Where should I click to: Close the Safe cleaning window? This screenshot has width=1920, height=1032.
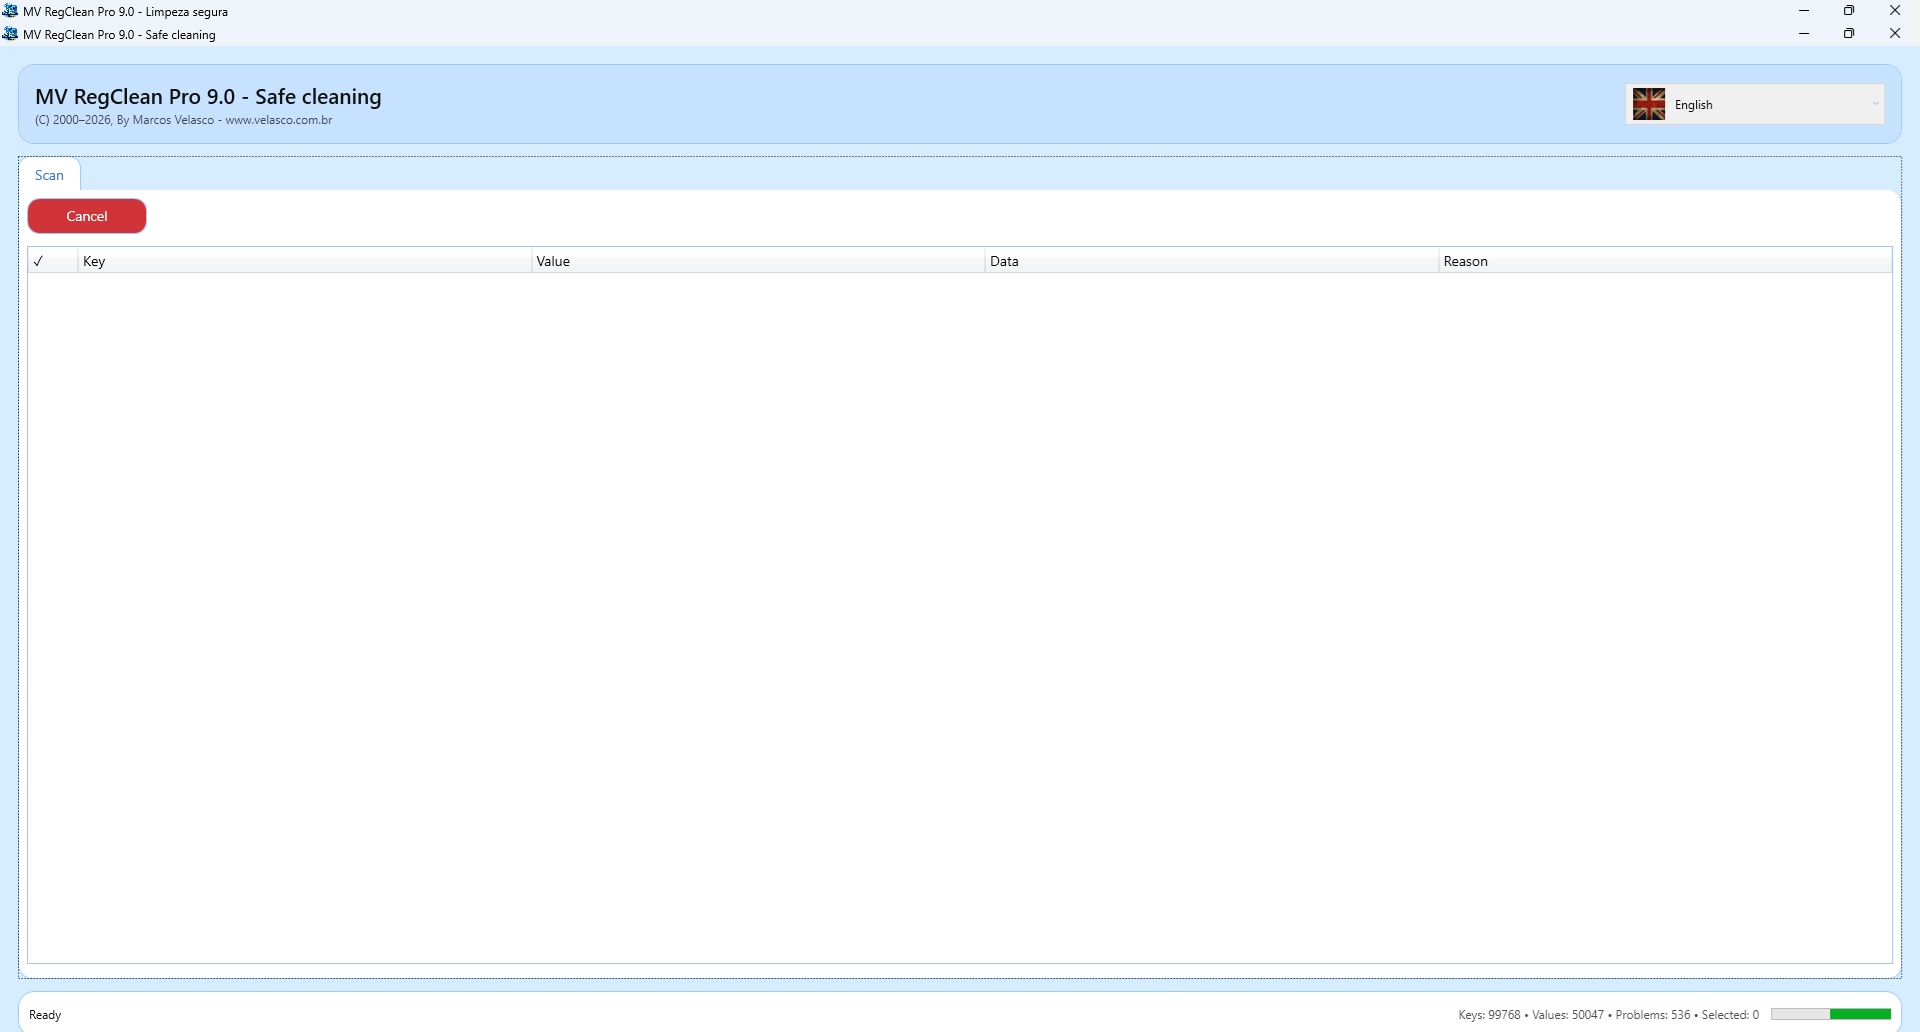pos(1894,34)
